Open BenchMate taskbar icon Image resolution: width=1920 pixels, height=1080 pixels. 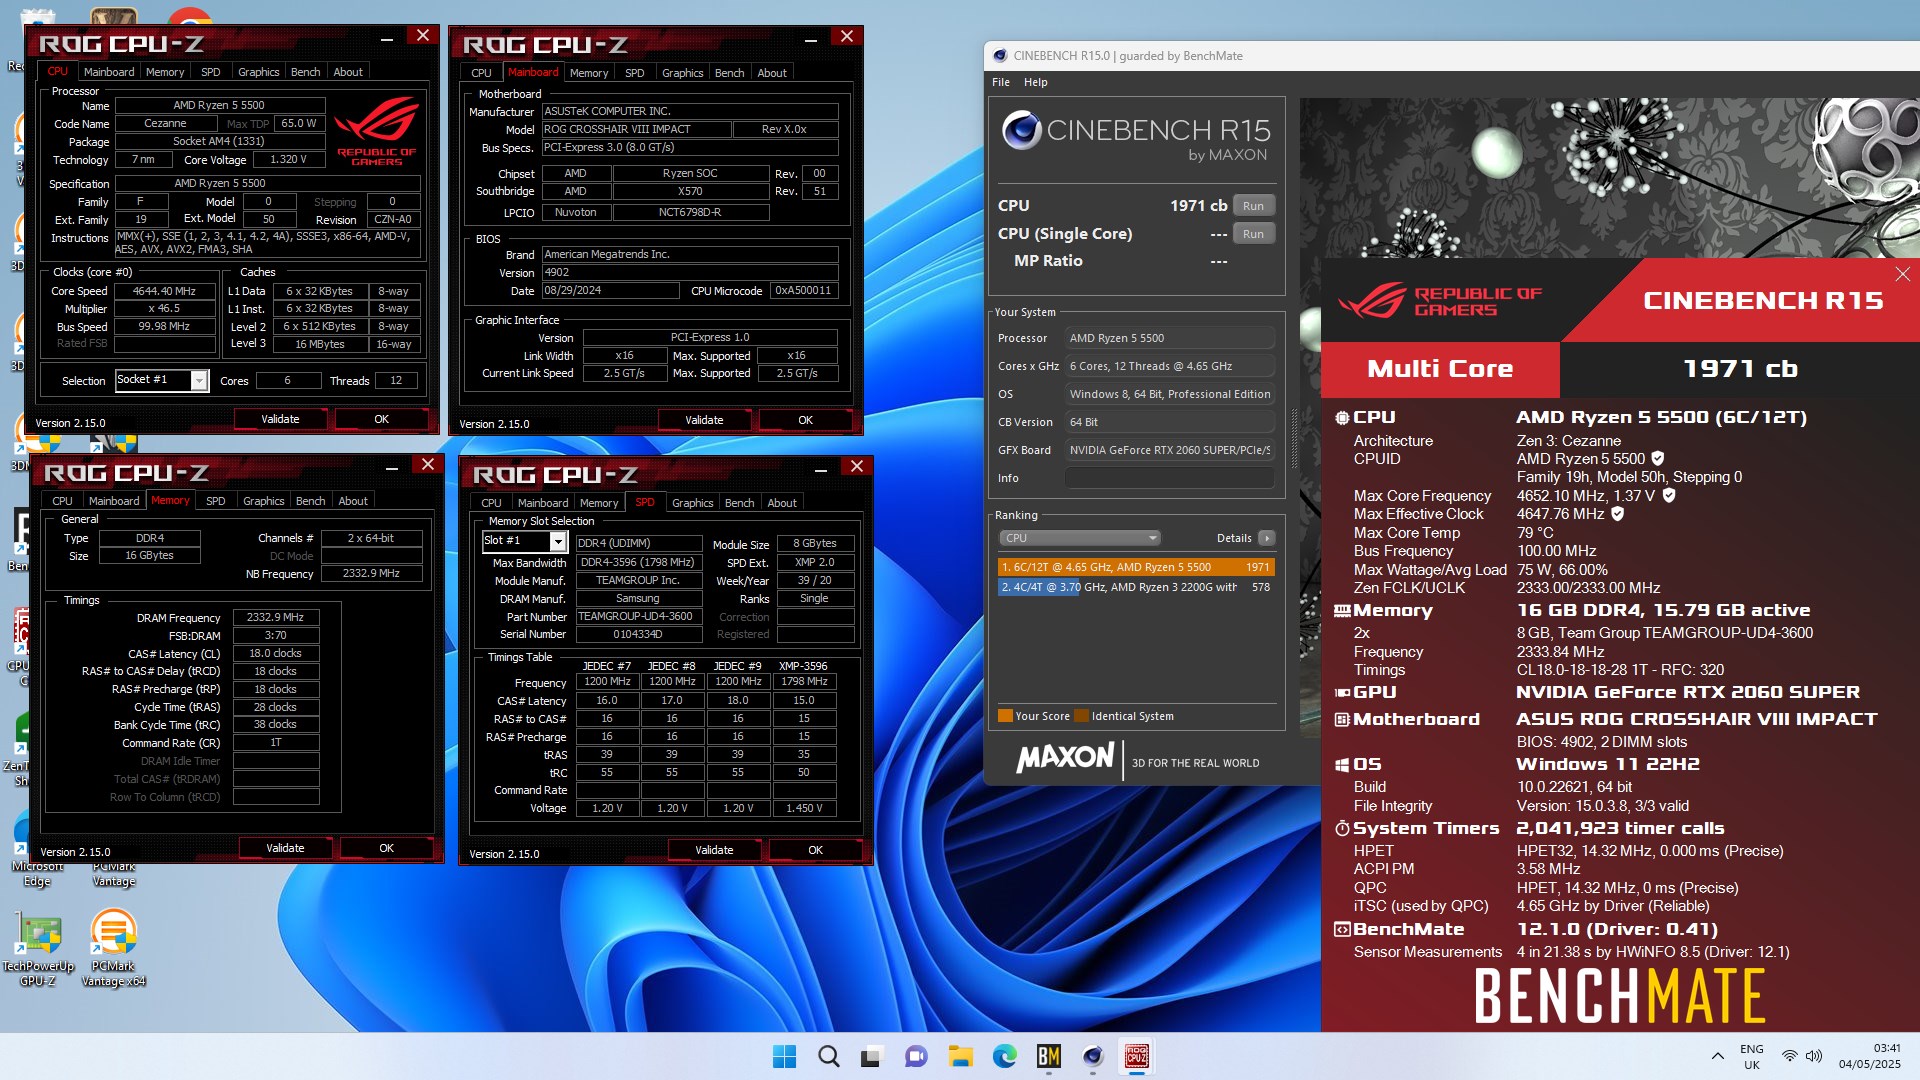tap(1049, 1056)
